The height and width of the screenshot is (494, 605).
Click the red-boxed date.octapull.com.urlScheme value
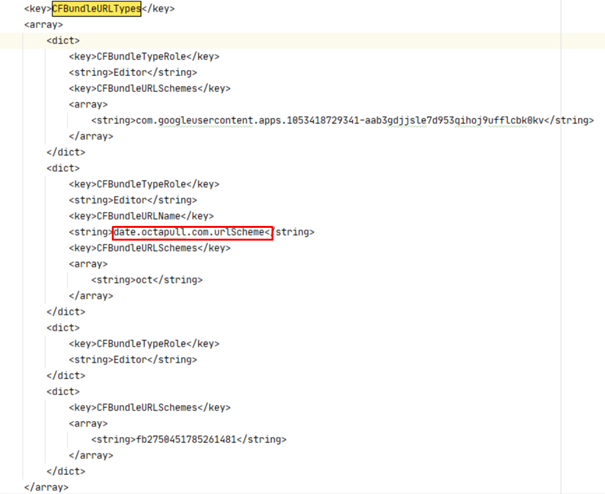(192, 232)
